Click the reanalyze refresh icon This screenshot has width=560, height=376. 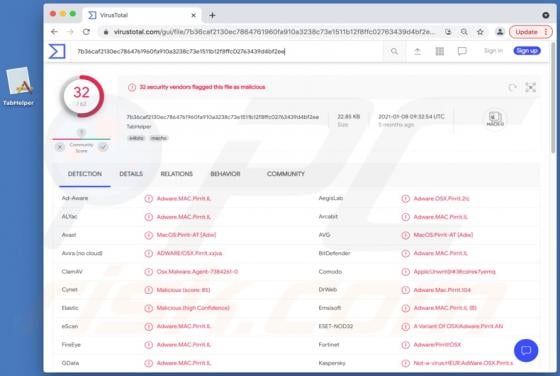pos(512,87)
